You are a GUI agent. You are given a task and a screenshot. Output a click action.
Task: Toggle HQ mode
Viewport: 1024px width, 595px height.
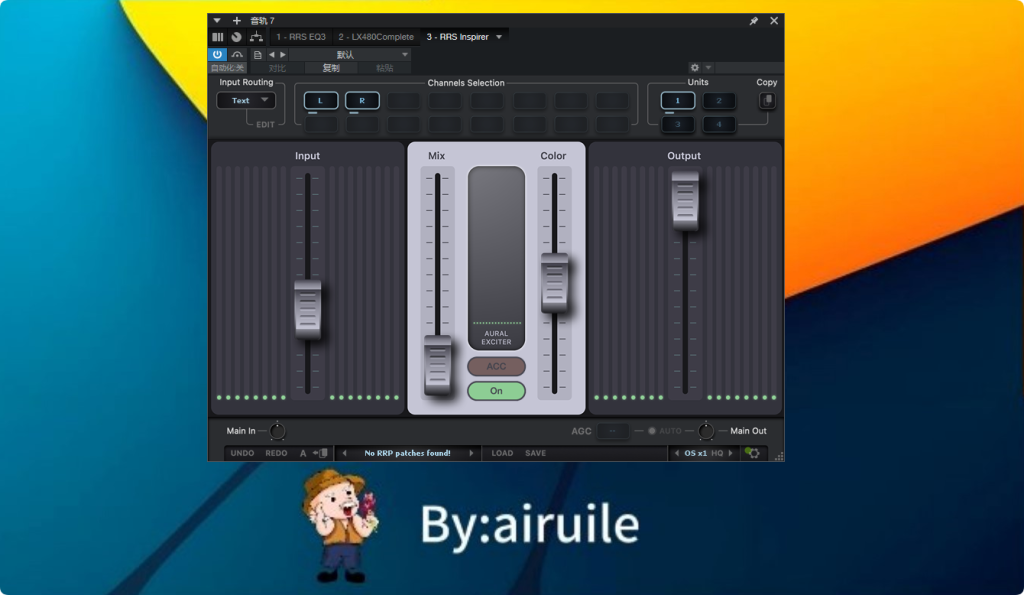[x=717, y=453]
